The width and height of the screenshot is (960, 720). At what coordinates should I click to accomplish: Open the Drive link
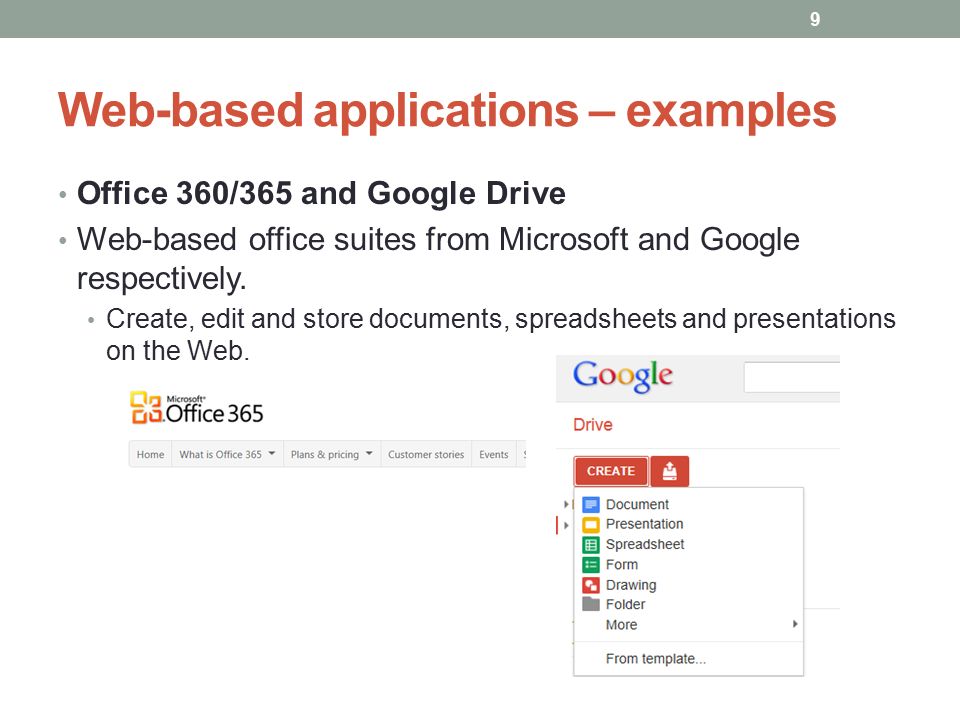593,425
